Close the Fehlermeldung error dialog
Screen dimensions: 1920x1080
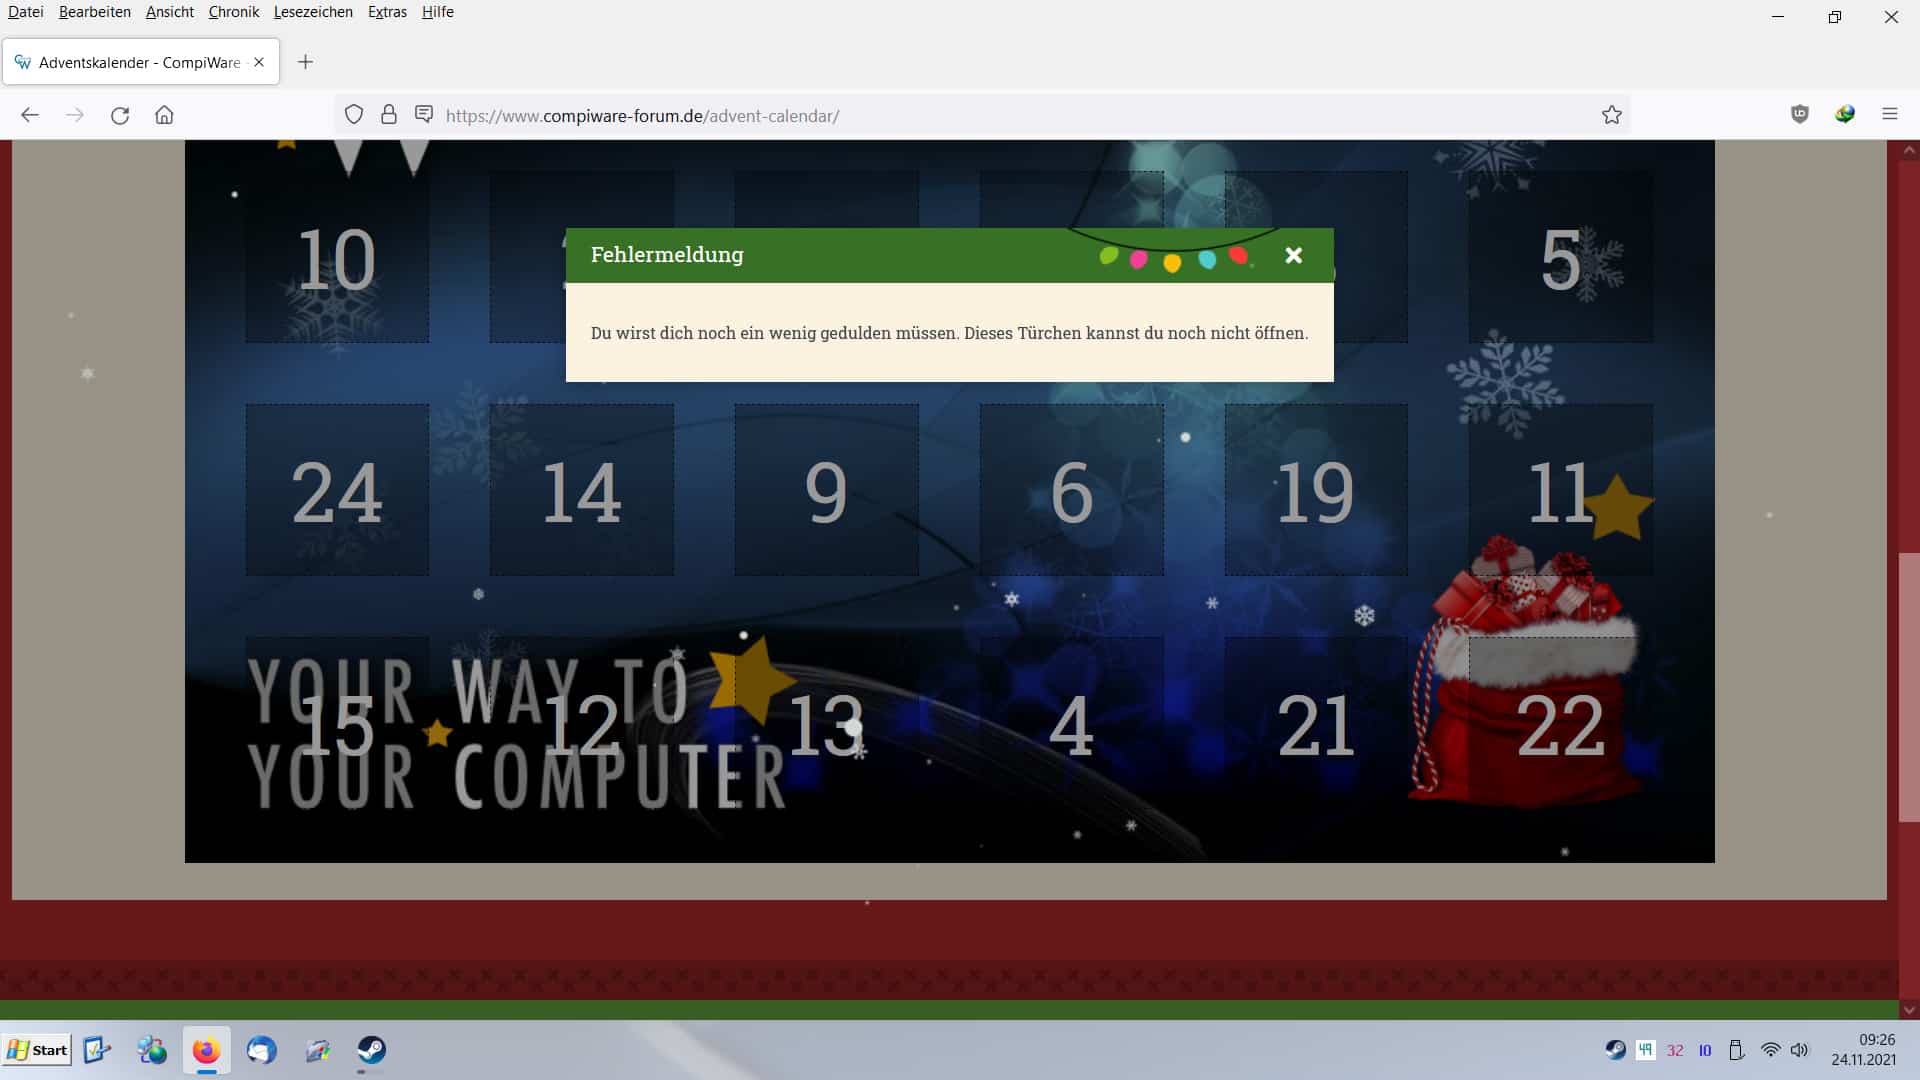click(1293, 255)
